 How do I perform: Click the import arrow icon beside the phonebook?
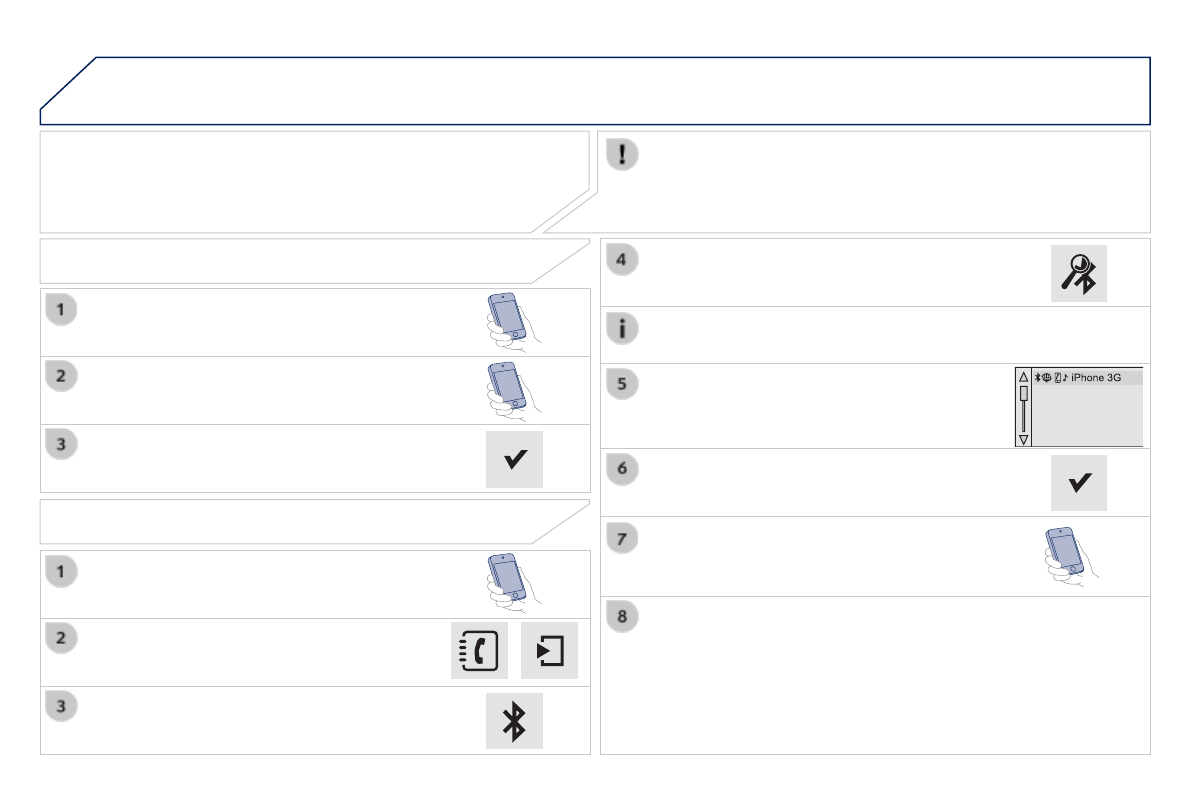[x=549, y=652]
